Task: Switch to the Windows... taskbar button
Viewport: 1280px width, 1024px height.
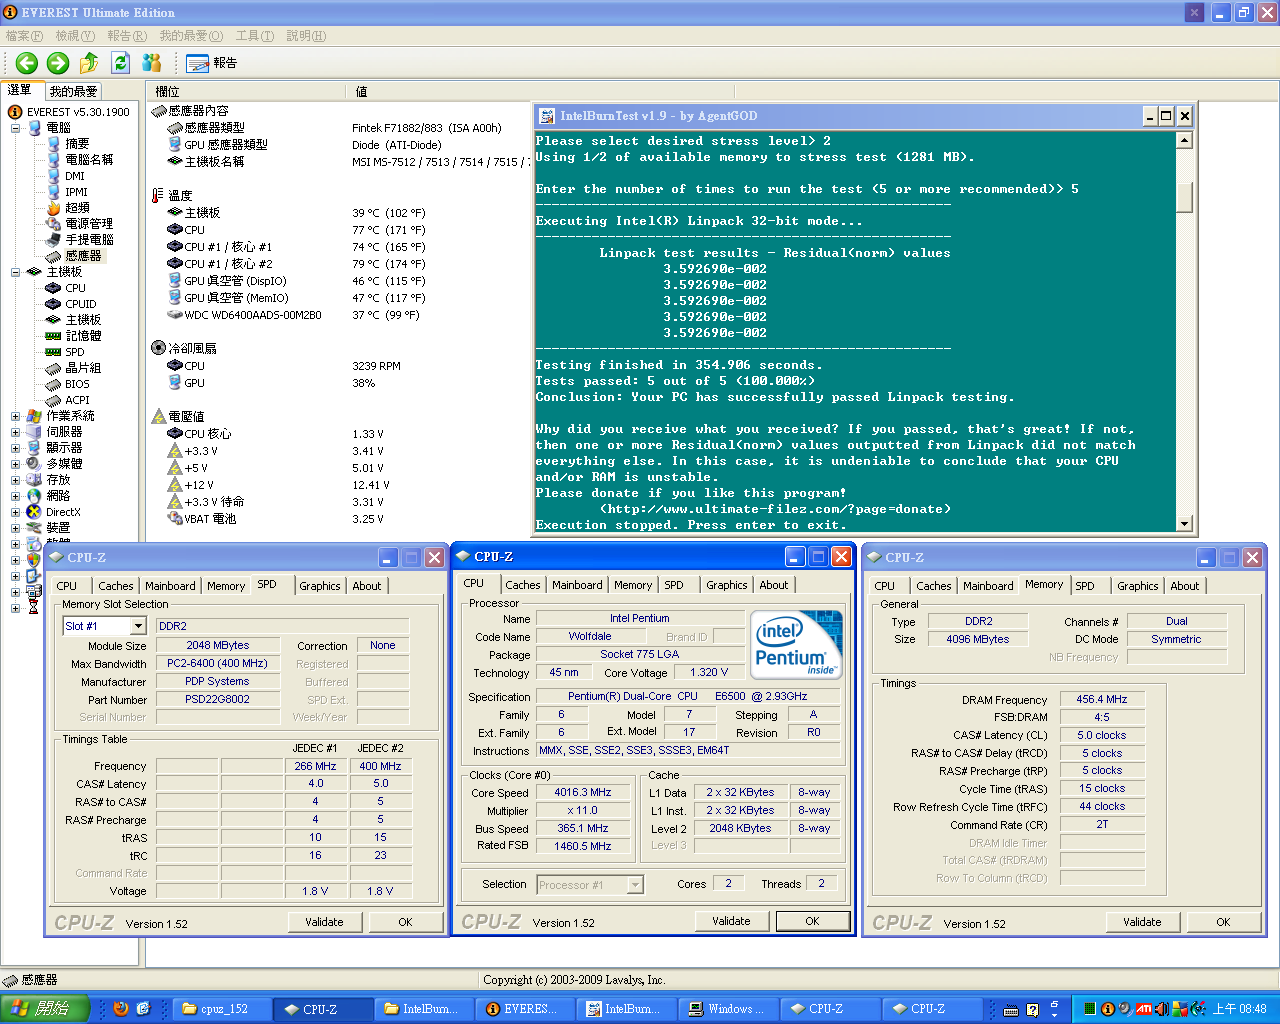Action: click(730, 1009)
